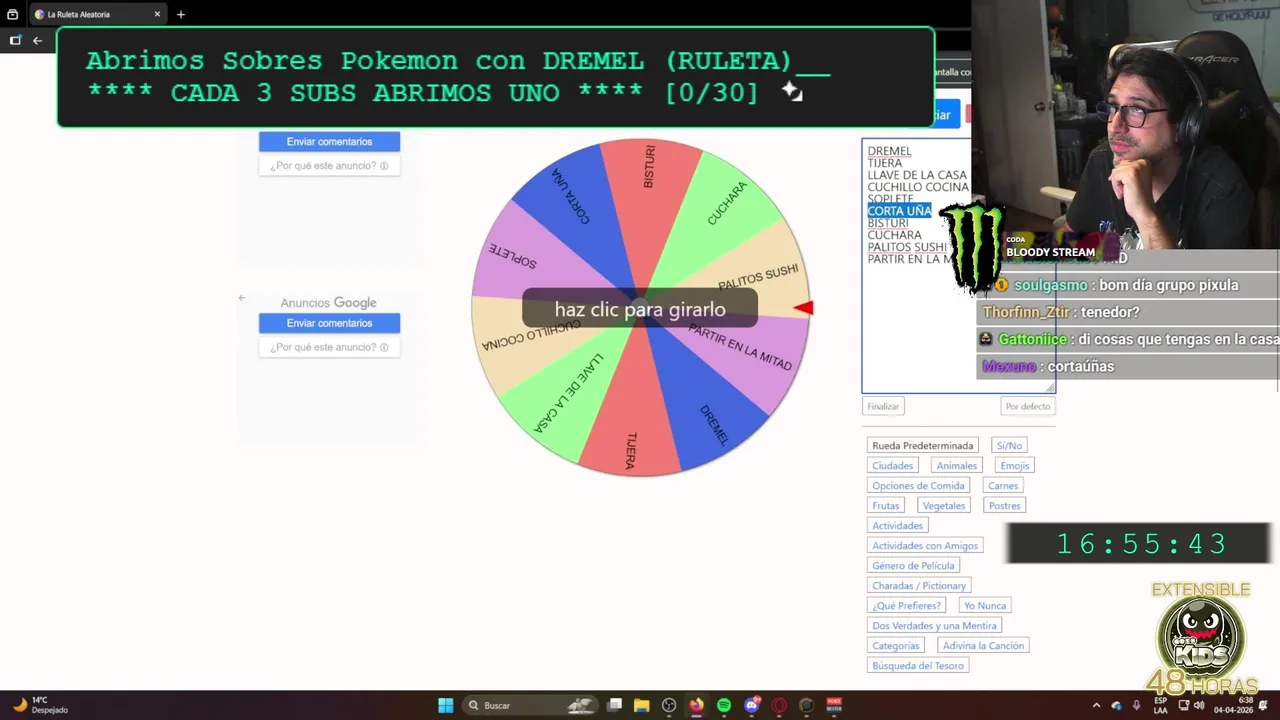
Task: Select the Postres preset
Action: [1004, 506]
